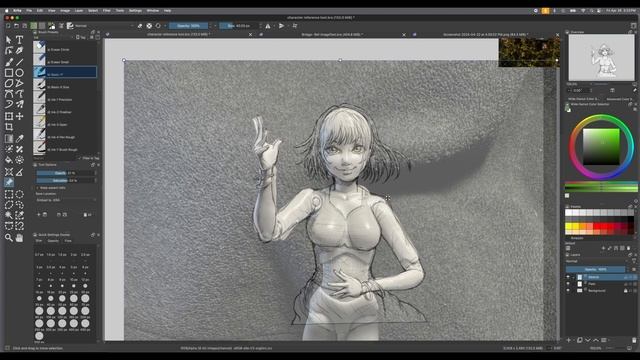Click the Overview docker canvas thumbnail
The image size is (640, 360).
601,57
